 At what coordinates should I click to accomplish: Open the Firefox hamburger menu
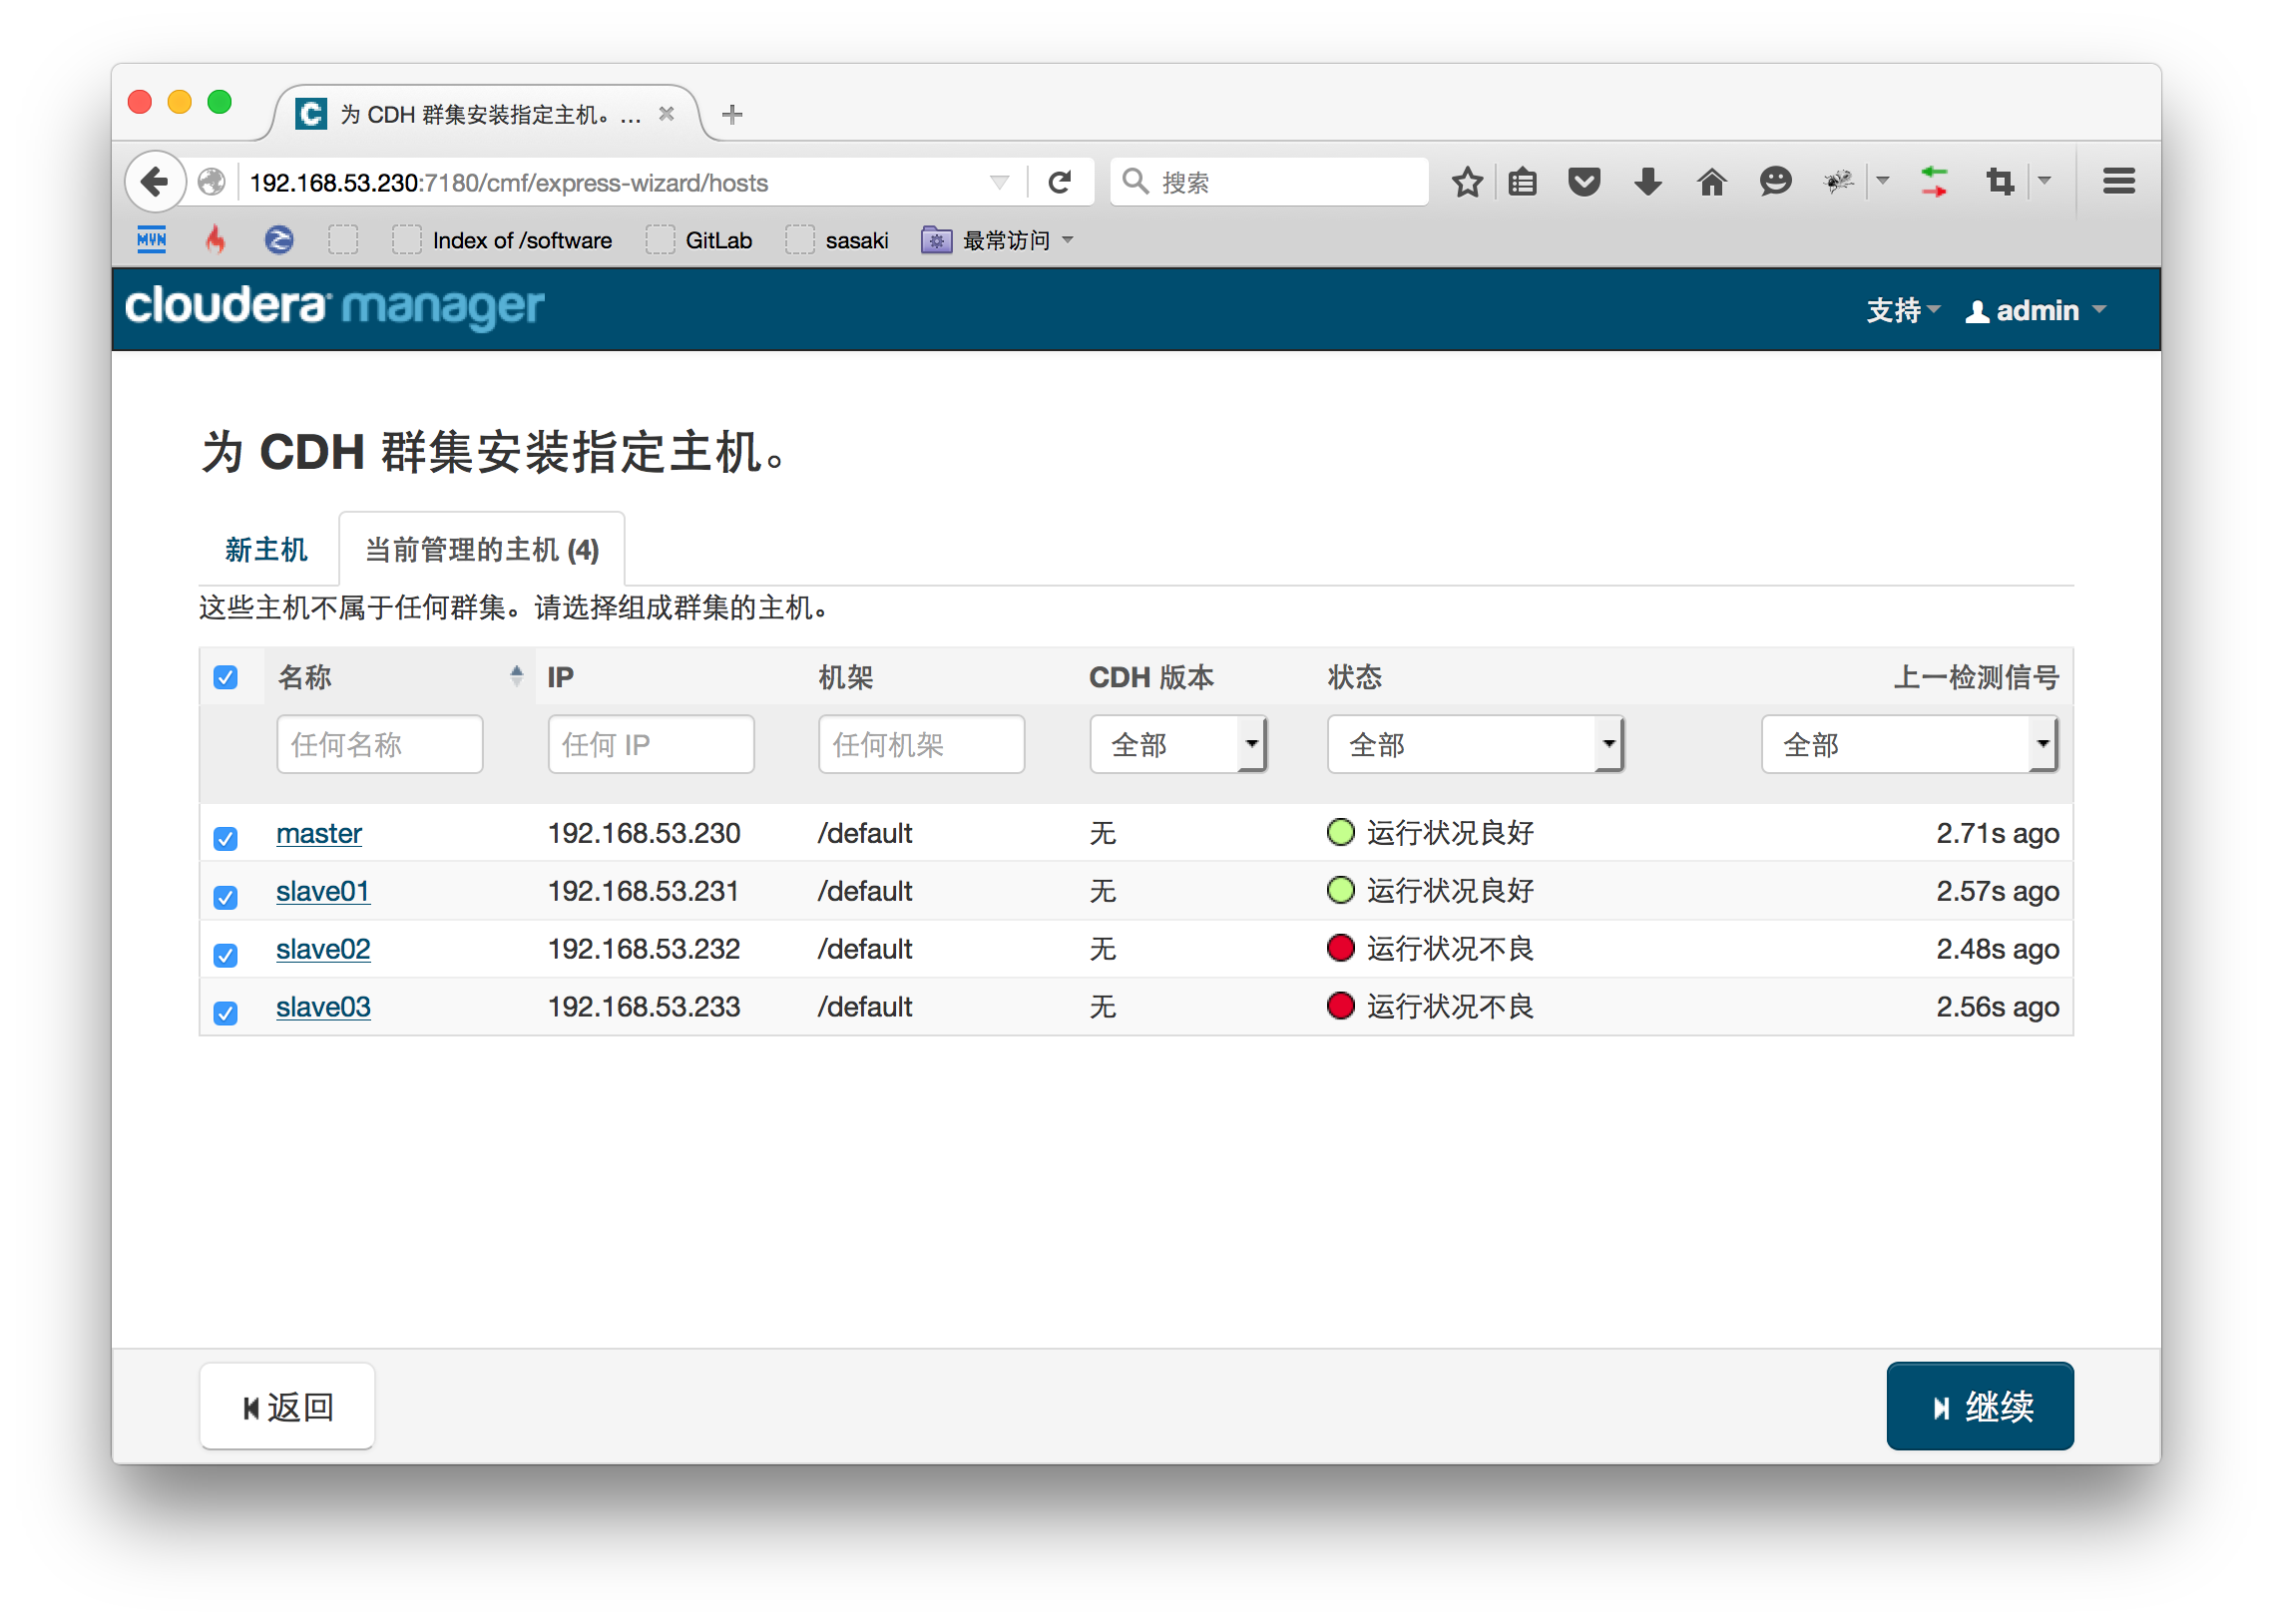[x=2118, y=182]
